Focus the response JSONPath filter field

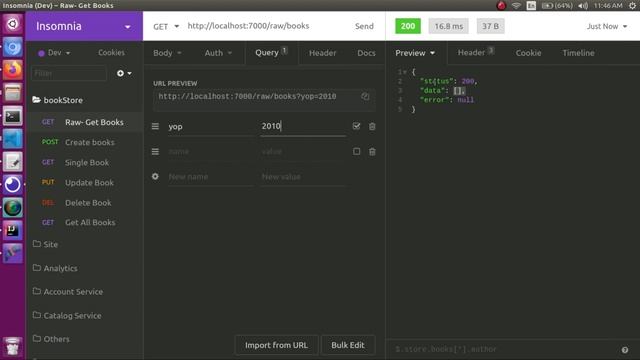pos(503,349)
